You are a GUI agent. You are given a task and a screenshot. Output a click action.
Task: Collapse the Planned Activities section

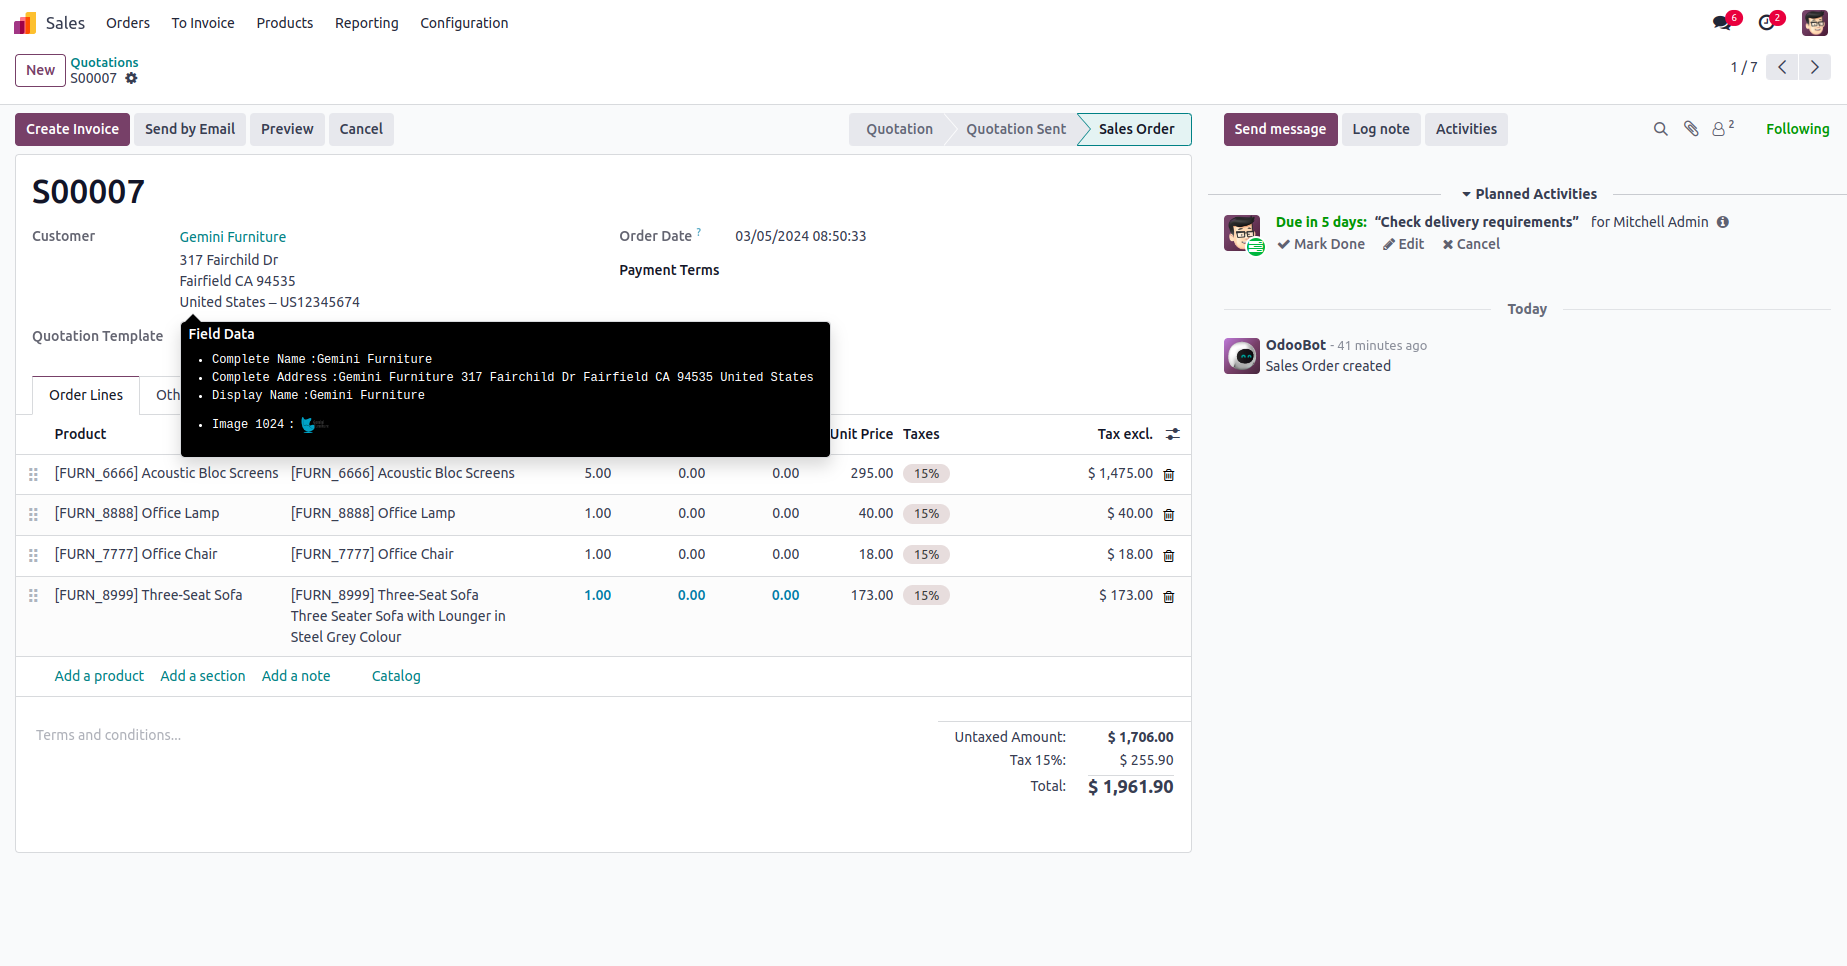[x=1529, y=194]
